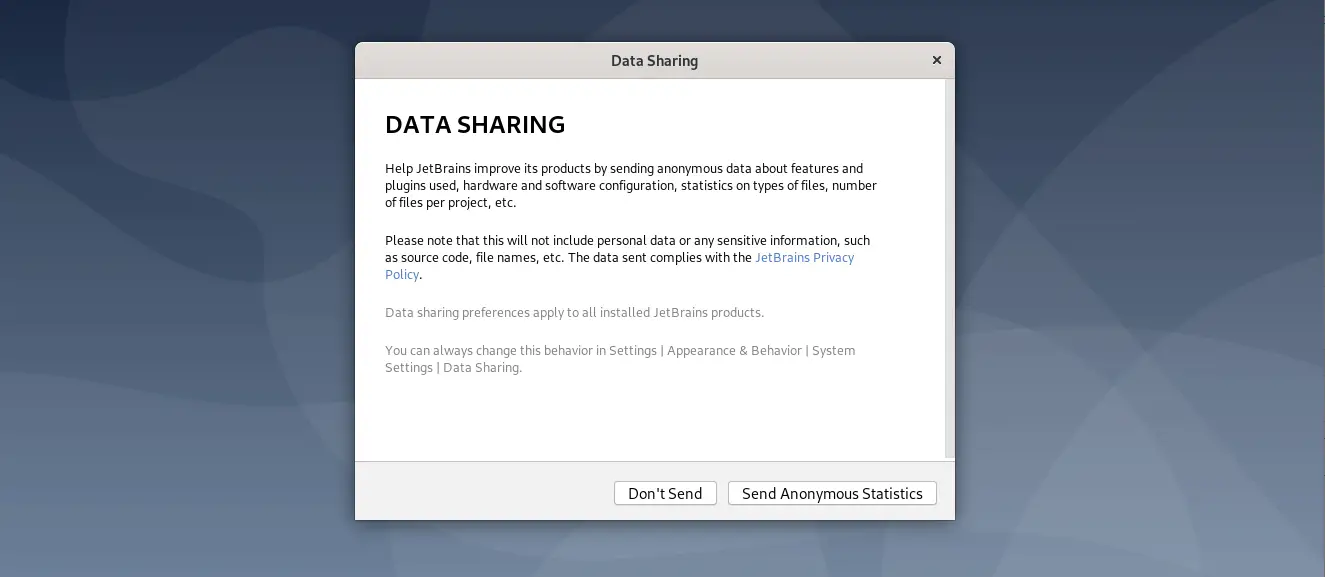This screenshot has height=577, width=1325.
Task: Click the dialog's vertical scrollbar
Action: click(x=949, y=268)
